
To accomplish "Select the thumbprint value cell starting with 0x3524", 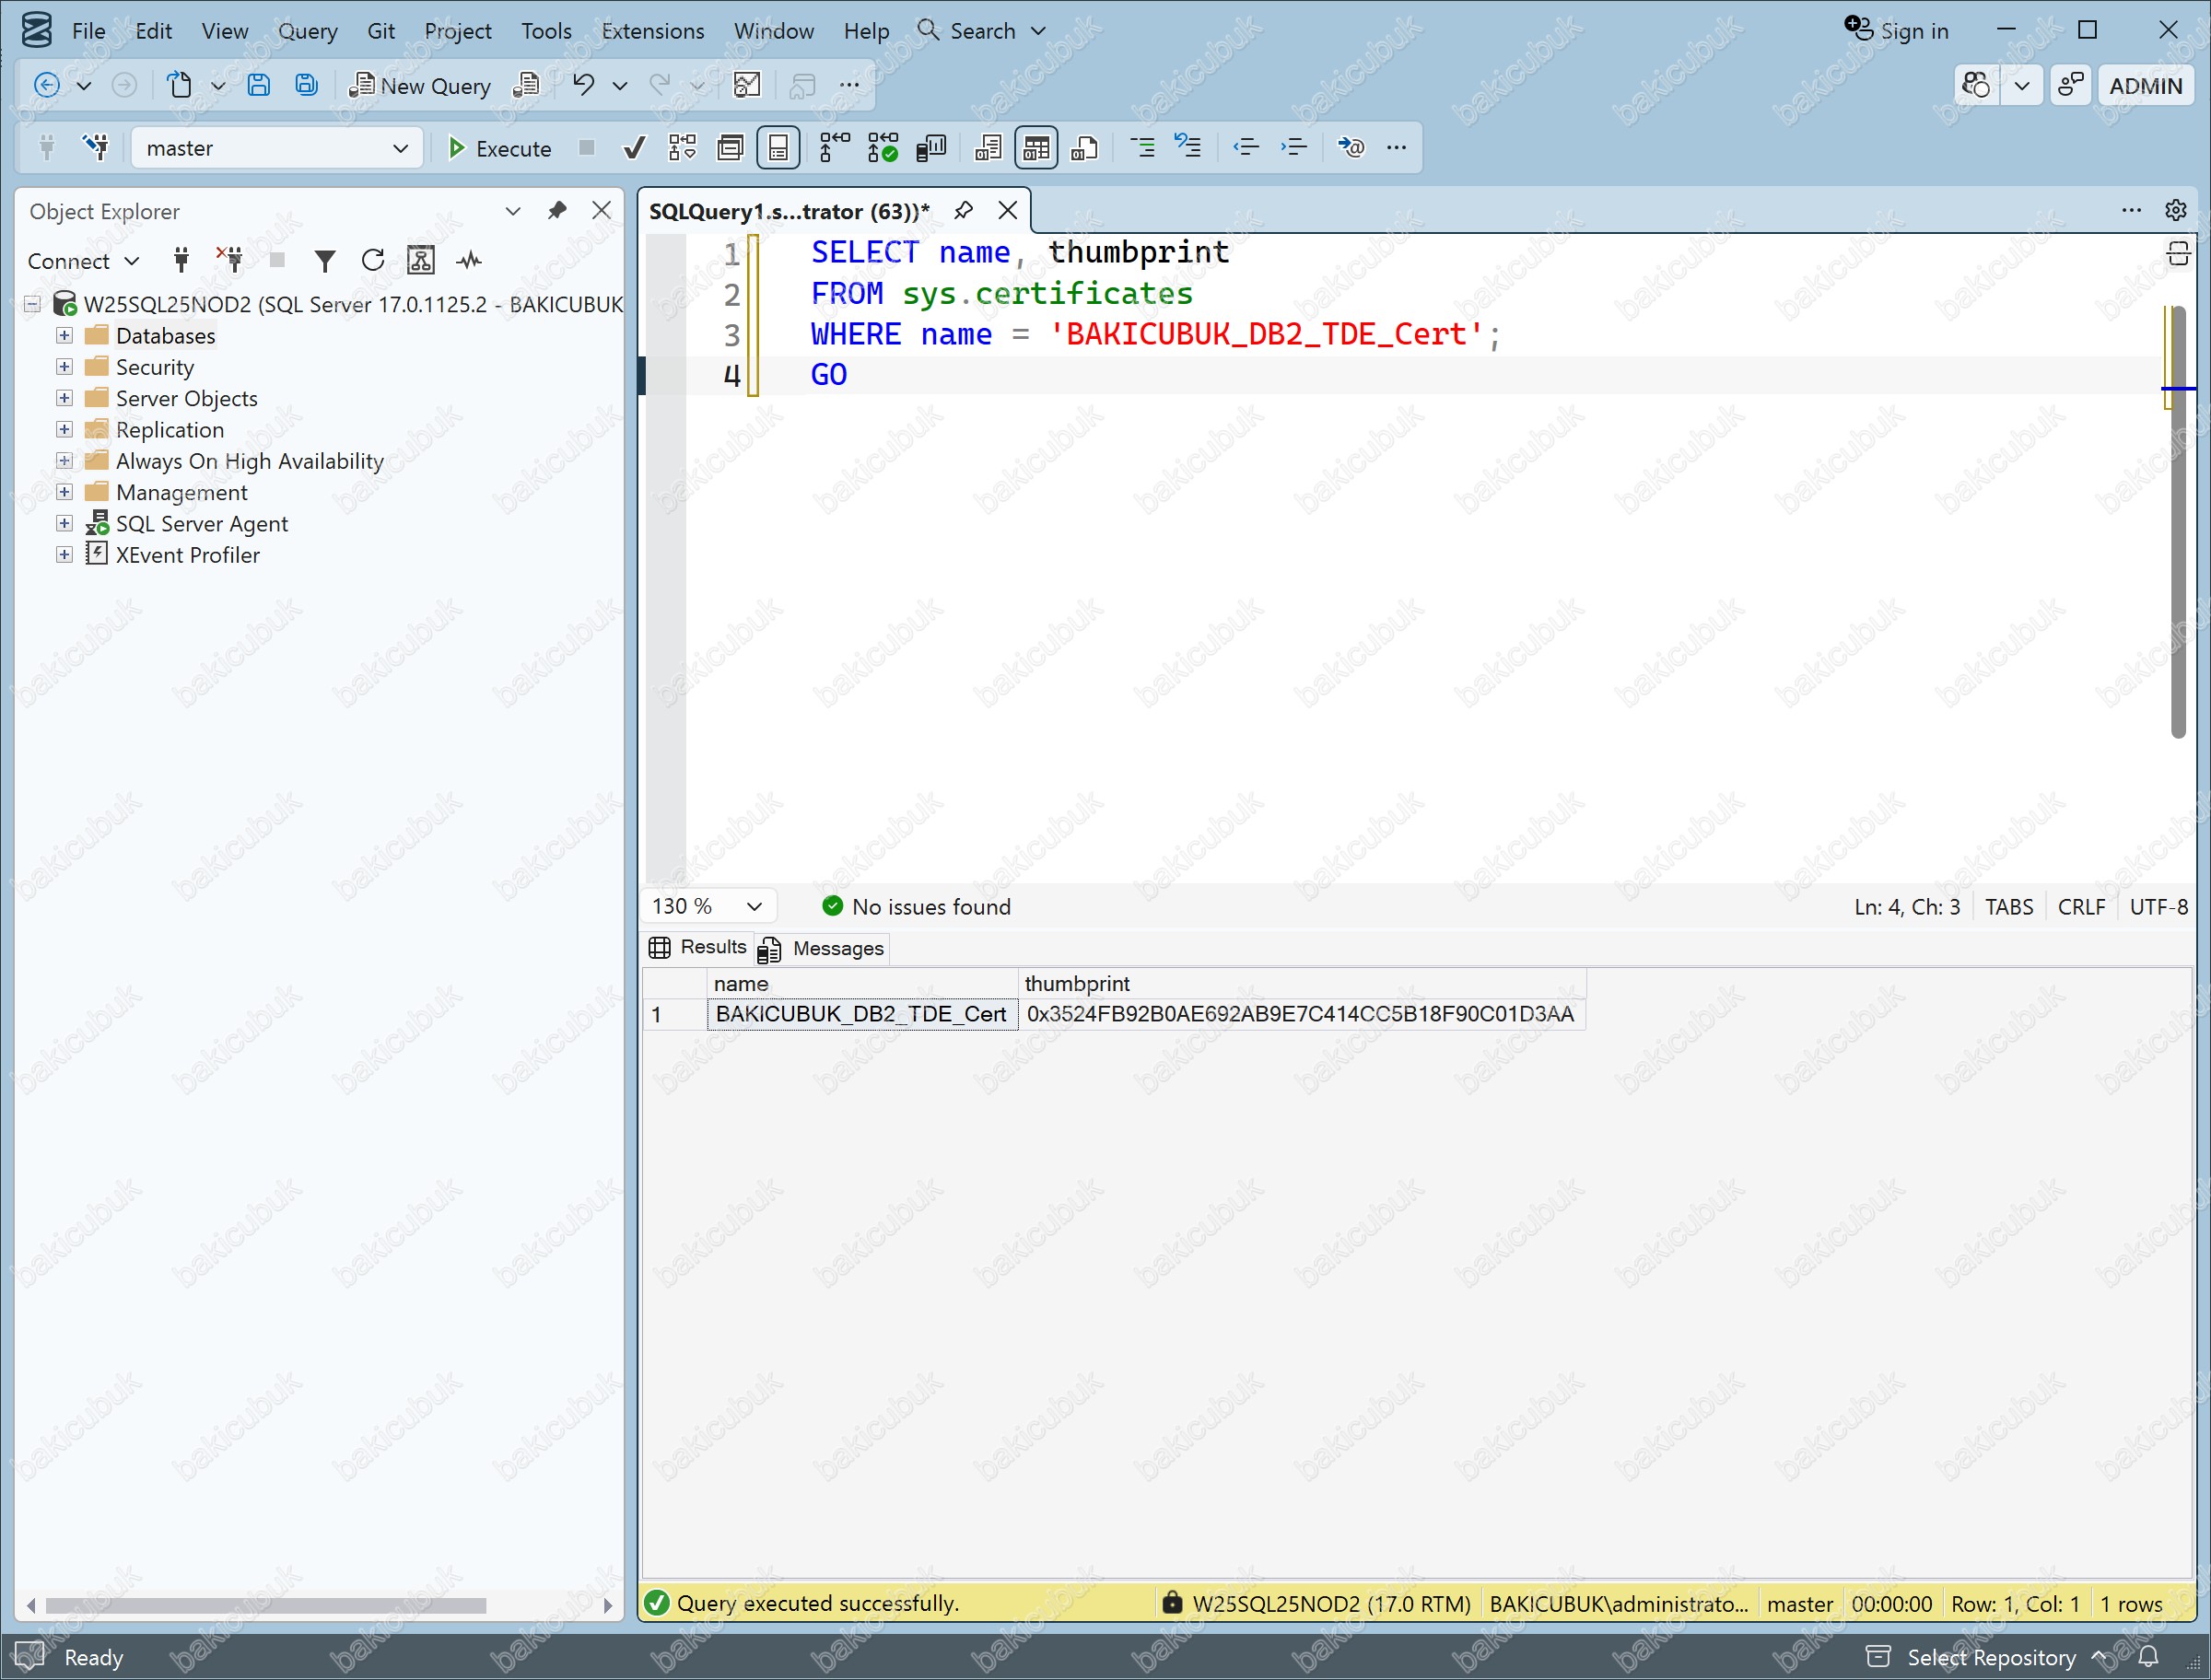I will [x=1301, y=1014].
